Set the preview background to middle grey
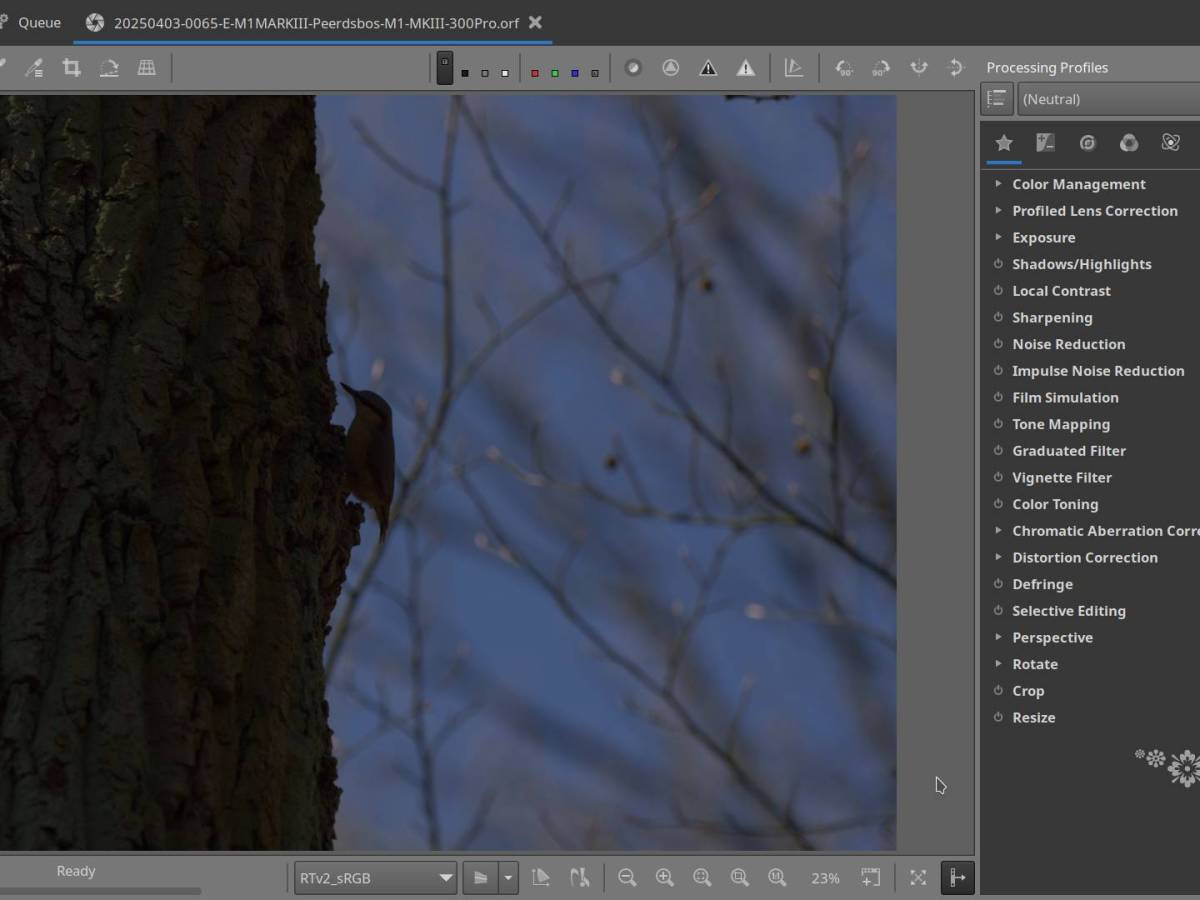 pyautogui.click(x=485, y=73)
